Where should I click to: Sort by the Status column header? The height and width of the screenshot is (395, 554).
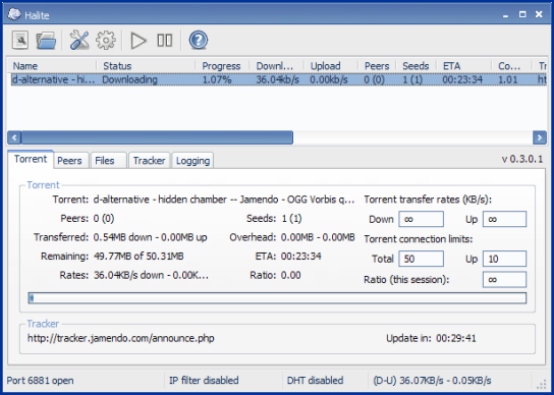117,66
